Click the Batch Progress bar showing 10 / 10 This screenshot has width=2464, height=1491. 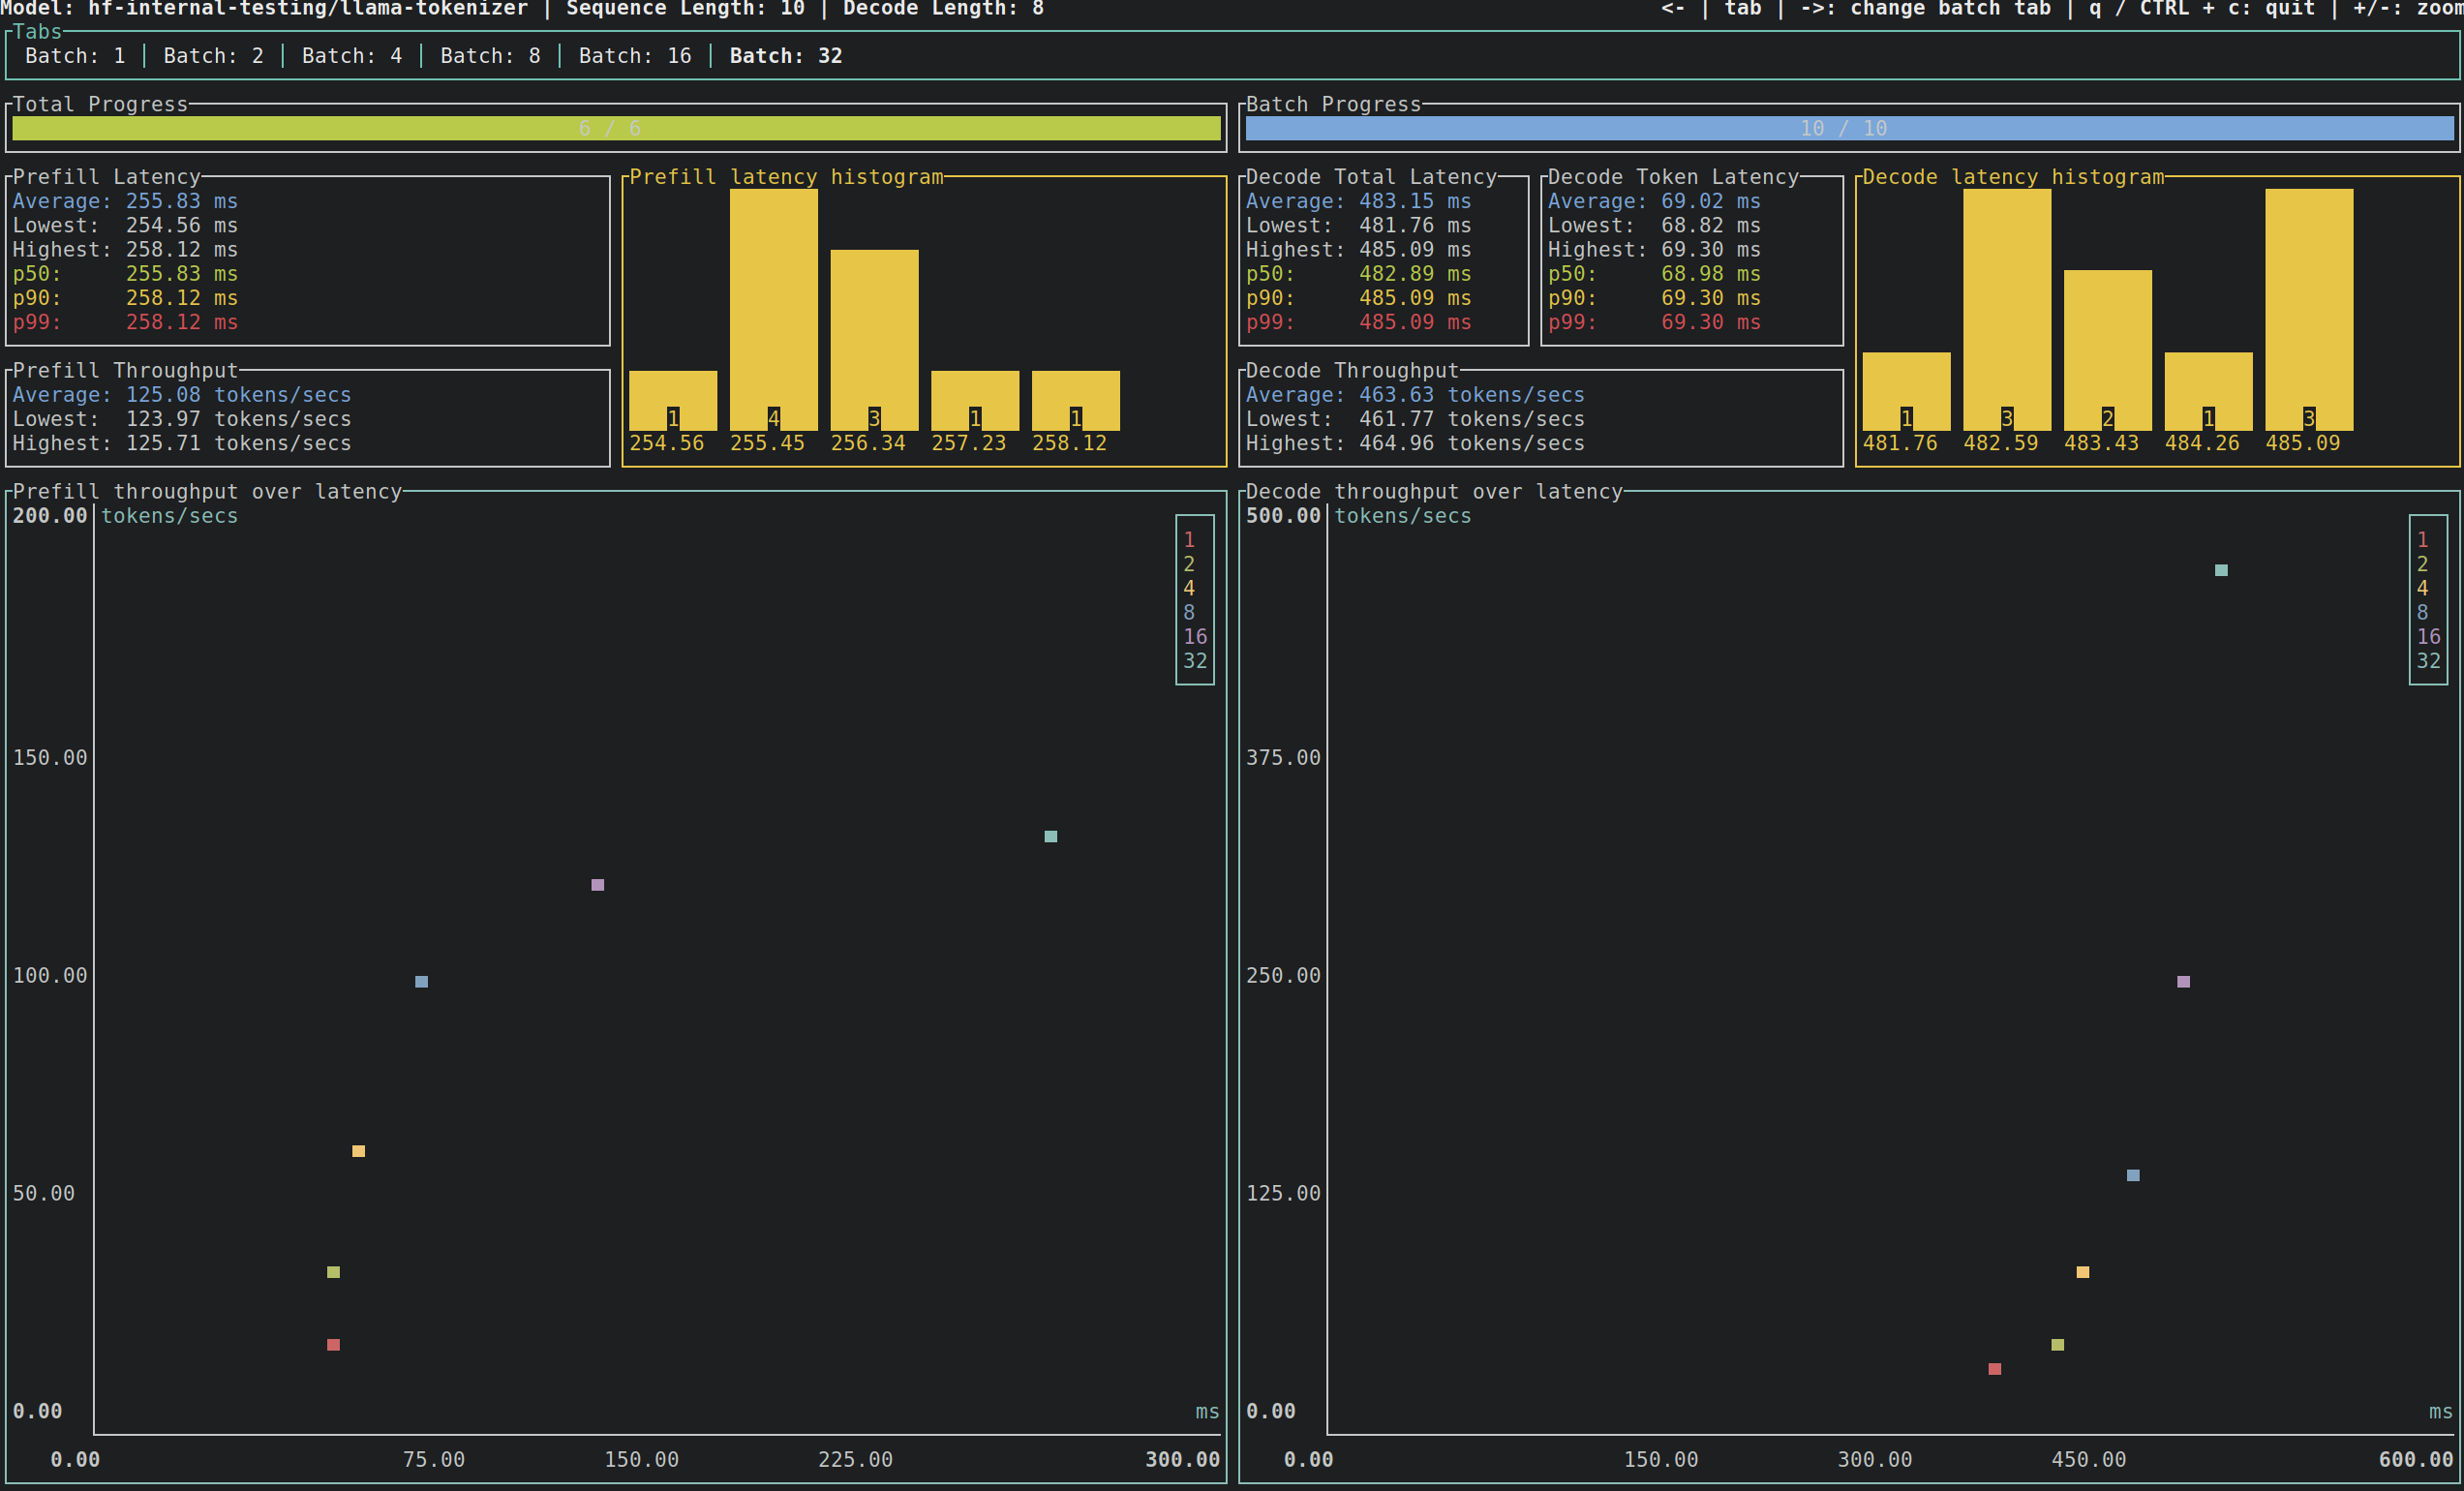tap(1848, 128)
